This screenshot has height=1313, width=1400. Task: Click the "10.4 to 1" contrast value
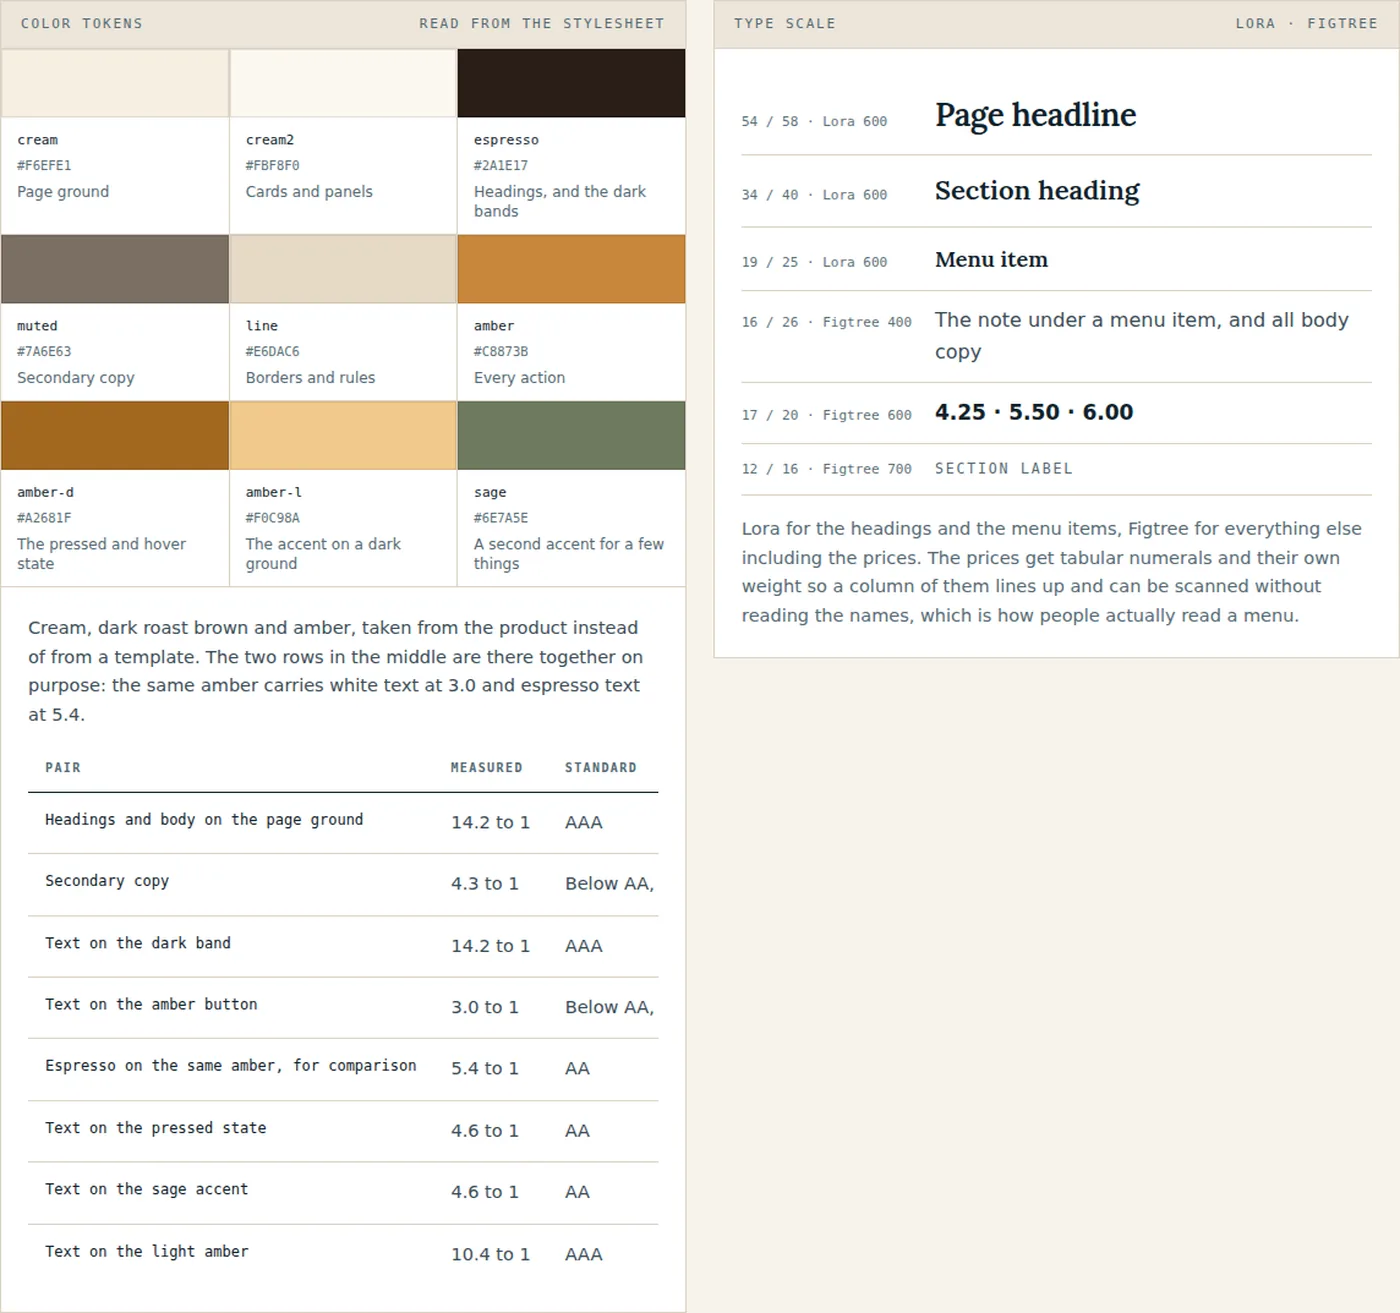coord(490,1254)
